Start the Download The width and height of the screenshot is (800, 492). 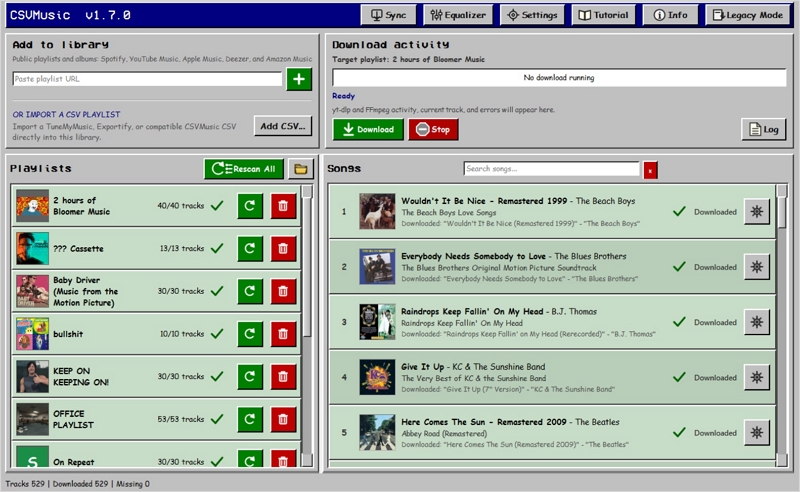pyautogui.click(x=368, y=129)
